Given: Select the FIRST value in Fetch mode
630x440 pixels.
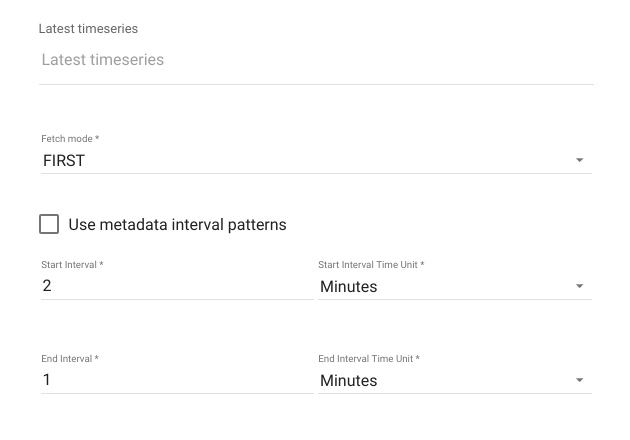Looking at the screenshot, I should (64, 161).
